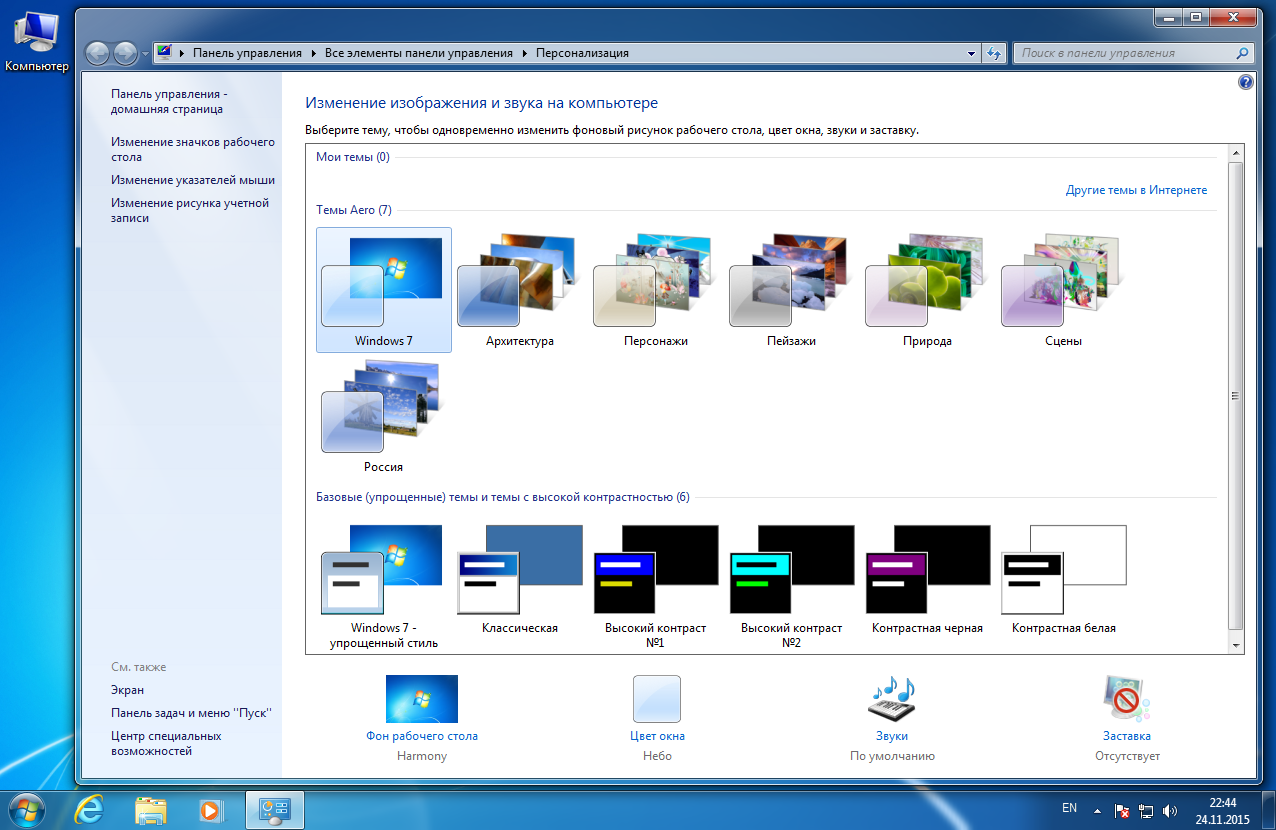Viewport: 1276px width, 830px height.
Task: Open Windows Explorer from the taskbar
Action: click(x=151, y=809)
